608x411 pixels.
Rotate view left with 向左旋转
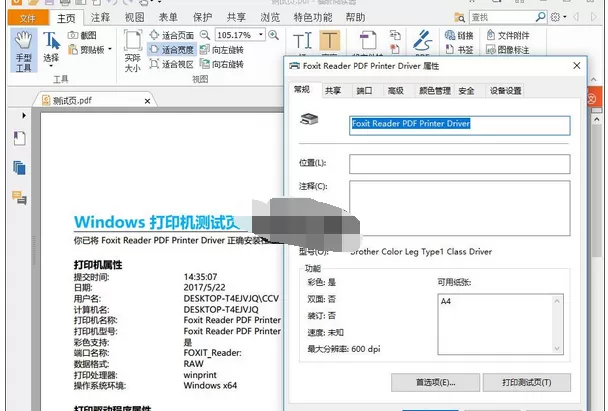pyautogui.click(x=222, y=50)
